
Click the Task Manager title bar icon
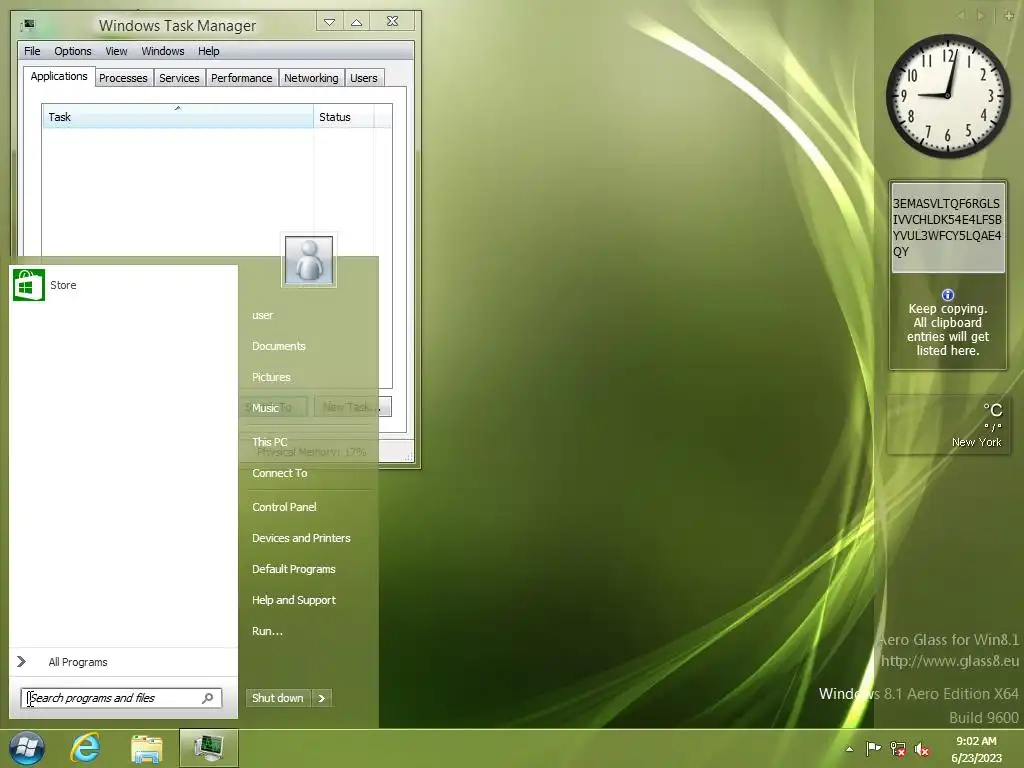[x=27, y=25]
